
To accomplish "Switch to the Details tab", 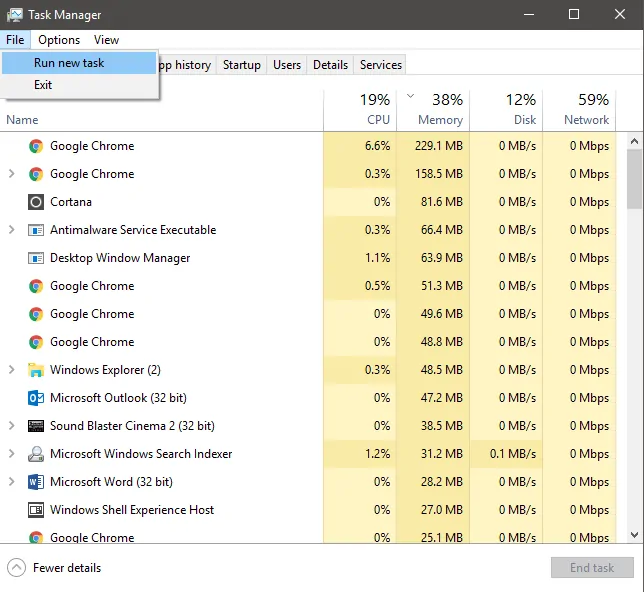I will (x=330, y=65).
